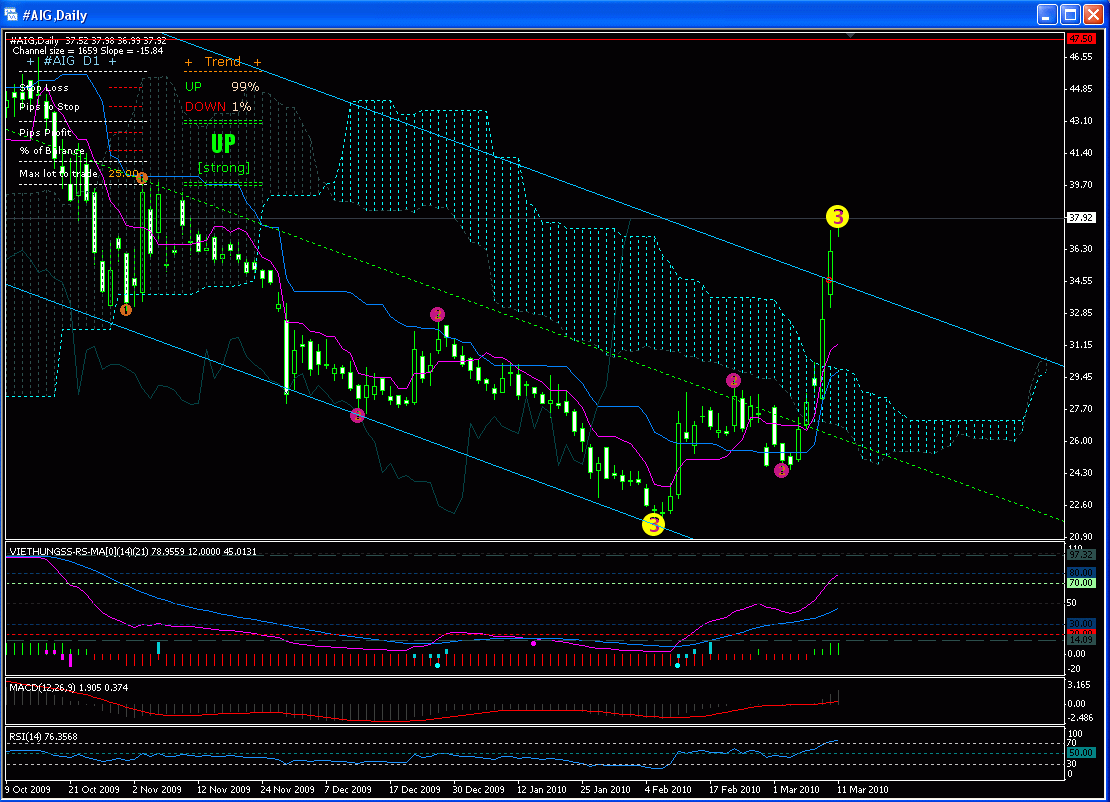1110x802 pixels.
Task: Click the green UP strong trend signal
Action: 223,144
